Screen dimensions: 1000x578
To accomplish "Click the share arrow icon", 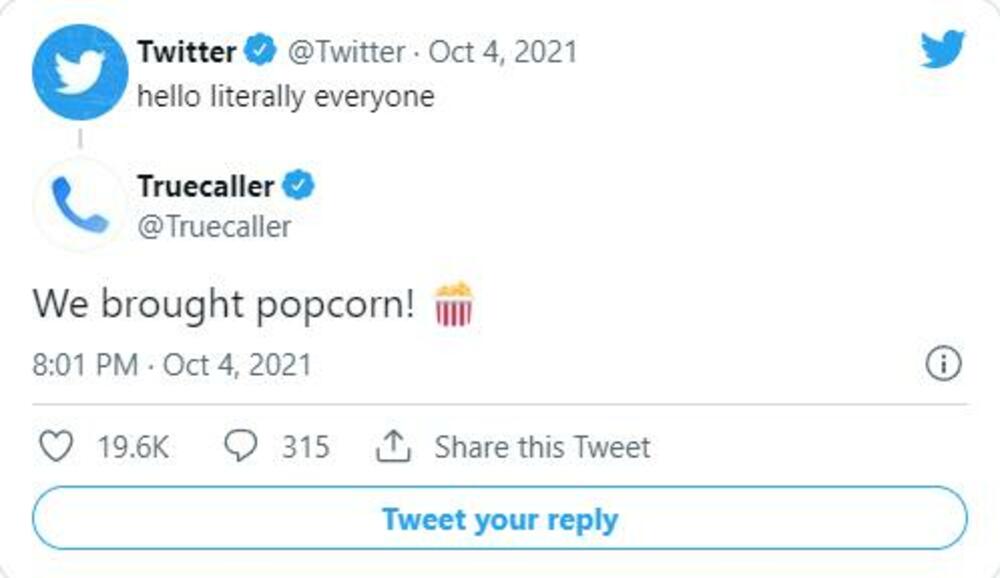I will click(x=394, y=446).
